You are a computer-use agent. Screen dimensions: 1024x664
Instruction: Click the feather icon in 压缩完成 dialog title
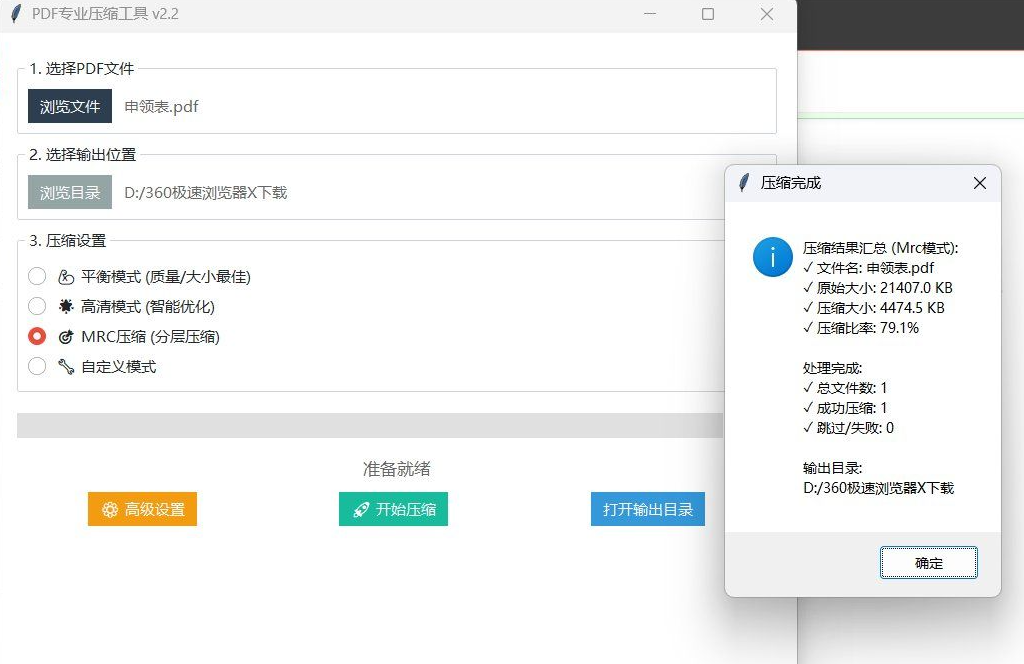coord(744,183)
